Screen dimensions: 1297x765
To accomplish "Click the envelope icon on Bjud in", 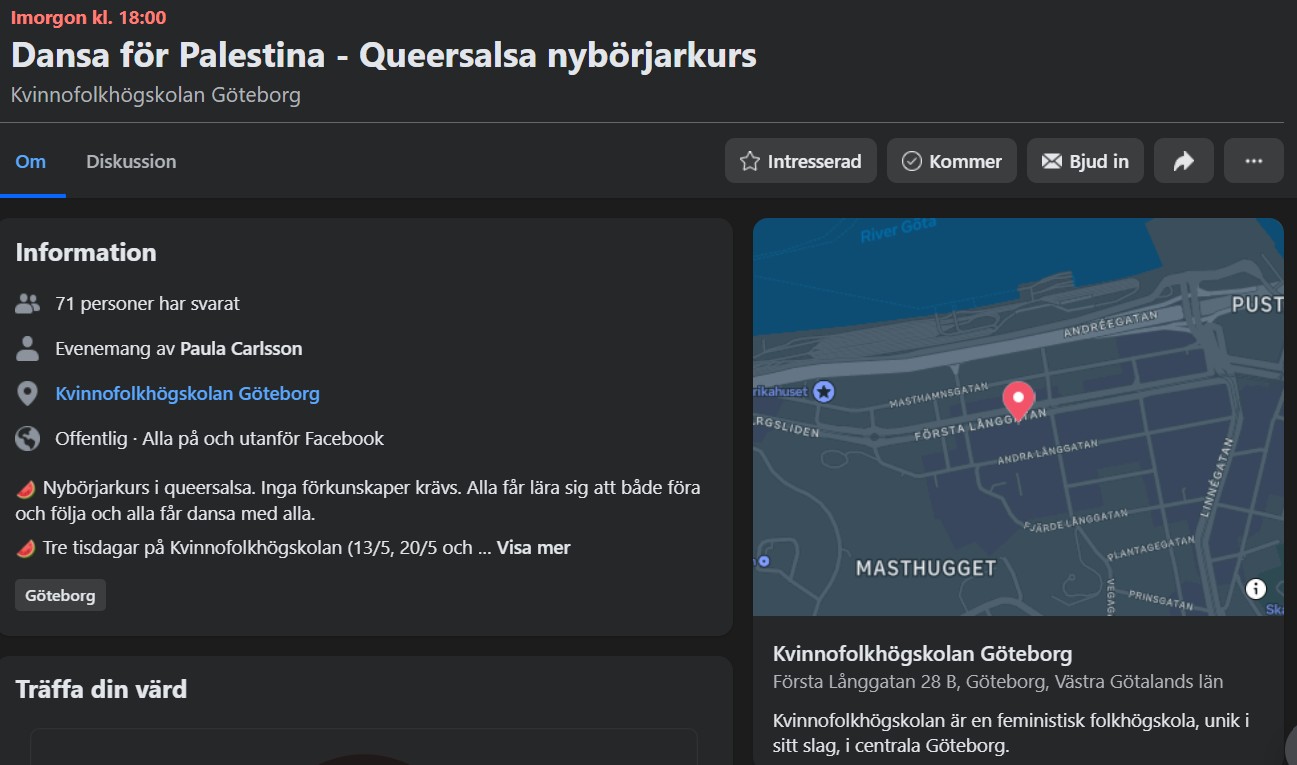I will pyautogui.click(x=1051, y=161).
